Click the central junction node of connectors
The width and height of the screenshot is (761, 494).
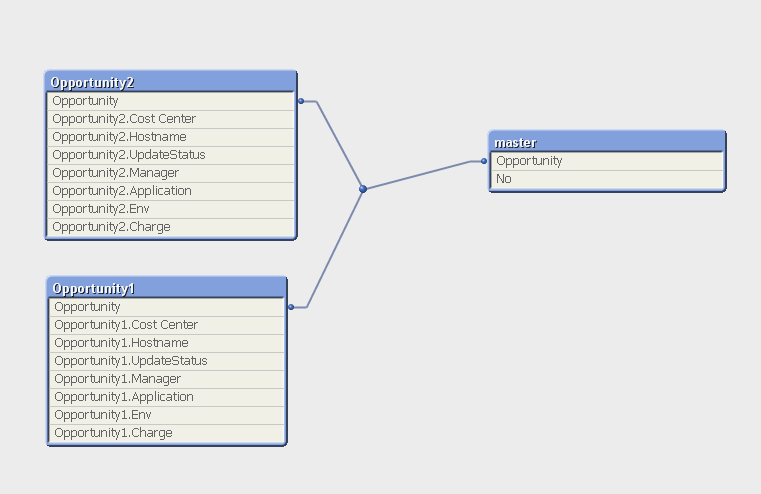(x=363, y=189)
